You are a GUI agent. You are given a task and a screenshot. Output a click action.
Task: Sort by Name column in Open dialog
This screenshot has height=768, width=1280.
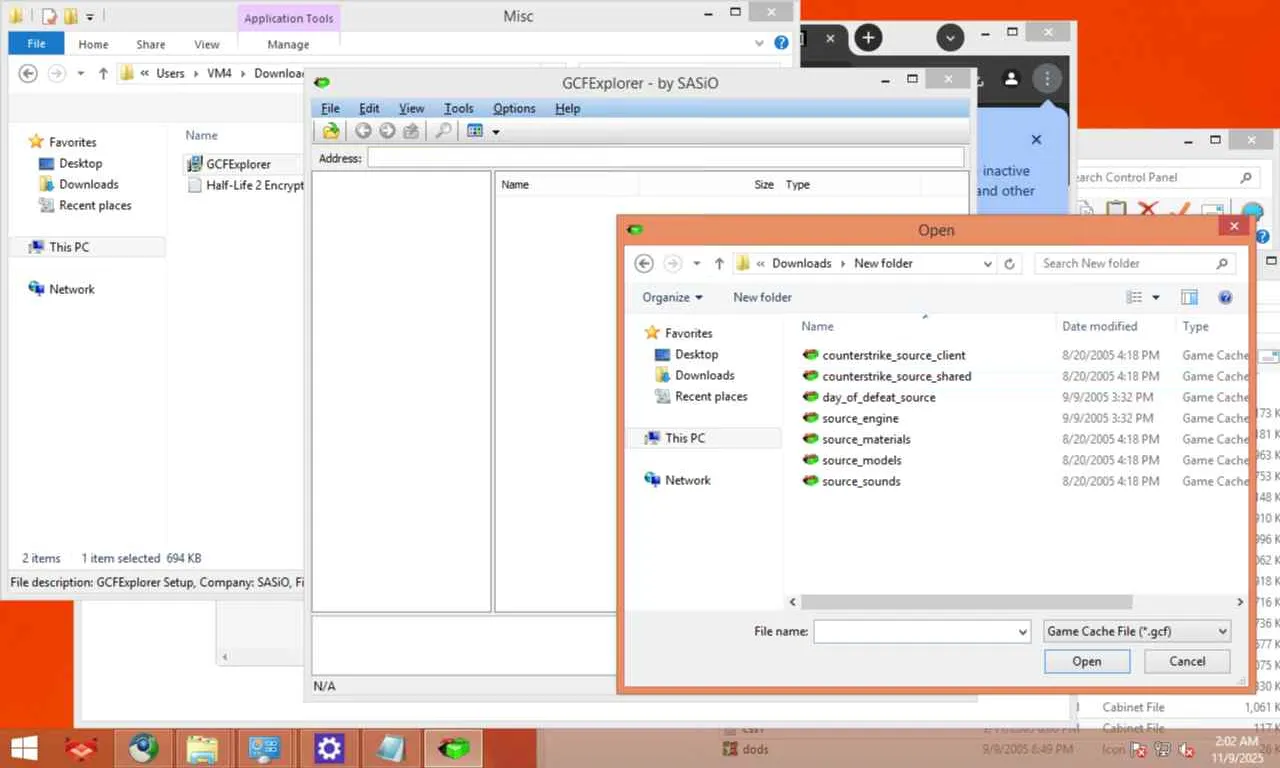817,326
